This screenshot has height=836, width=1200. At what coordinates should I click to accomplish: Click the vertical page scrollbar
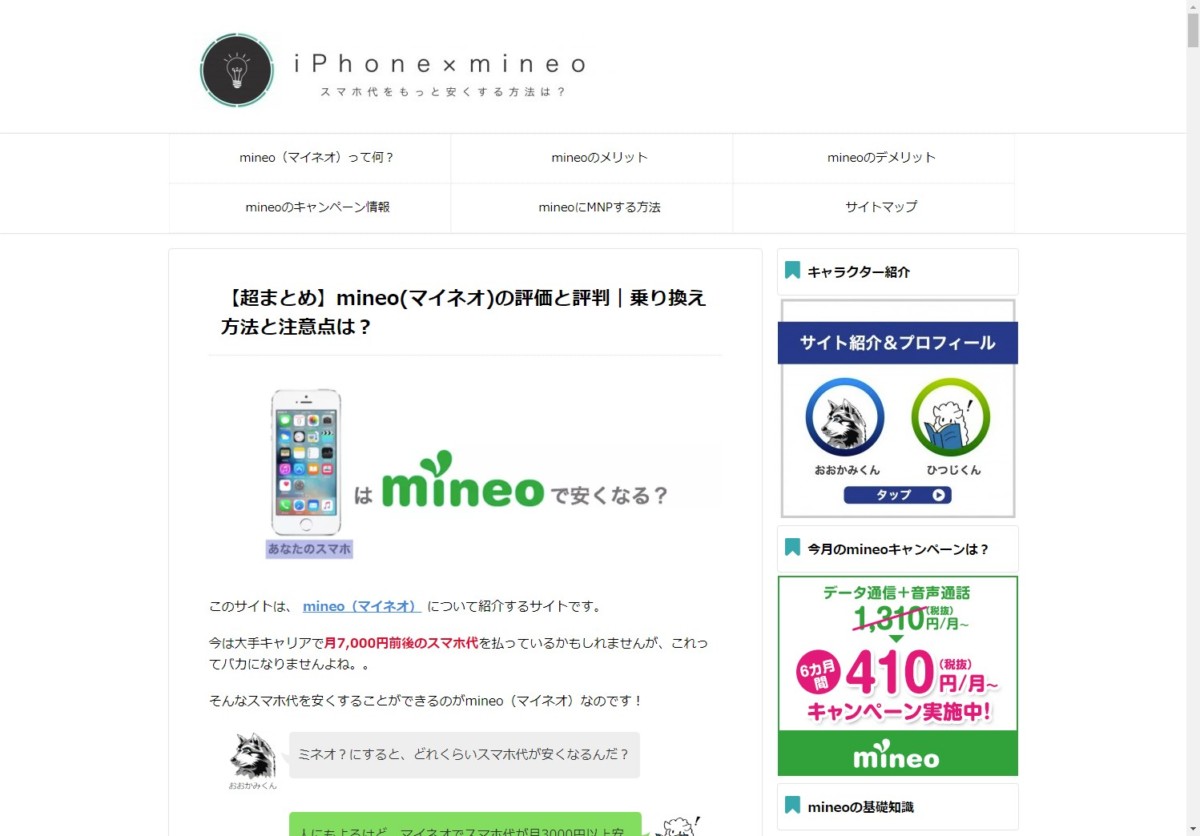tap(1193, 418)
